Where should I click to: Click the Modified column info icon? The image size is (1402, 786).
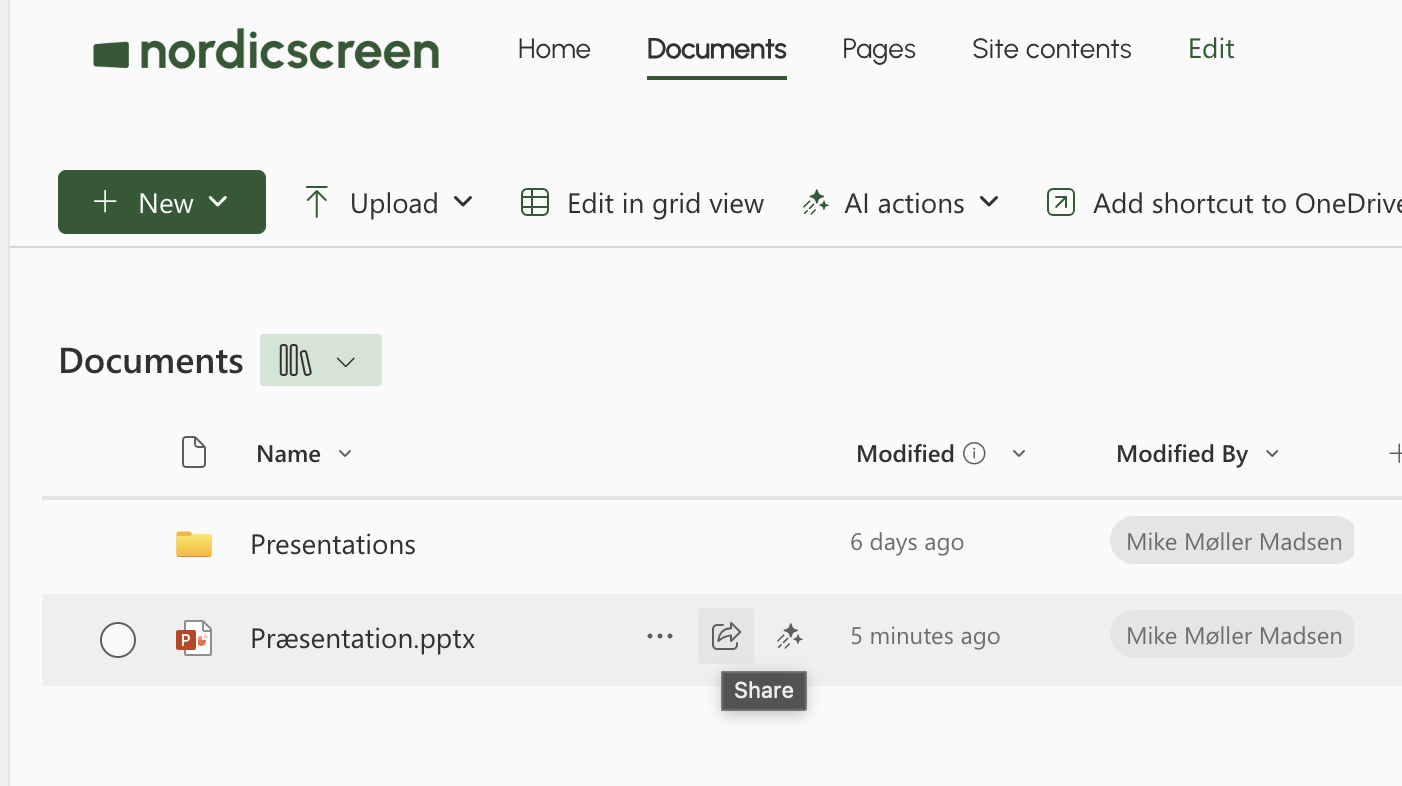pos(974,454)
